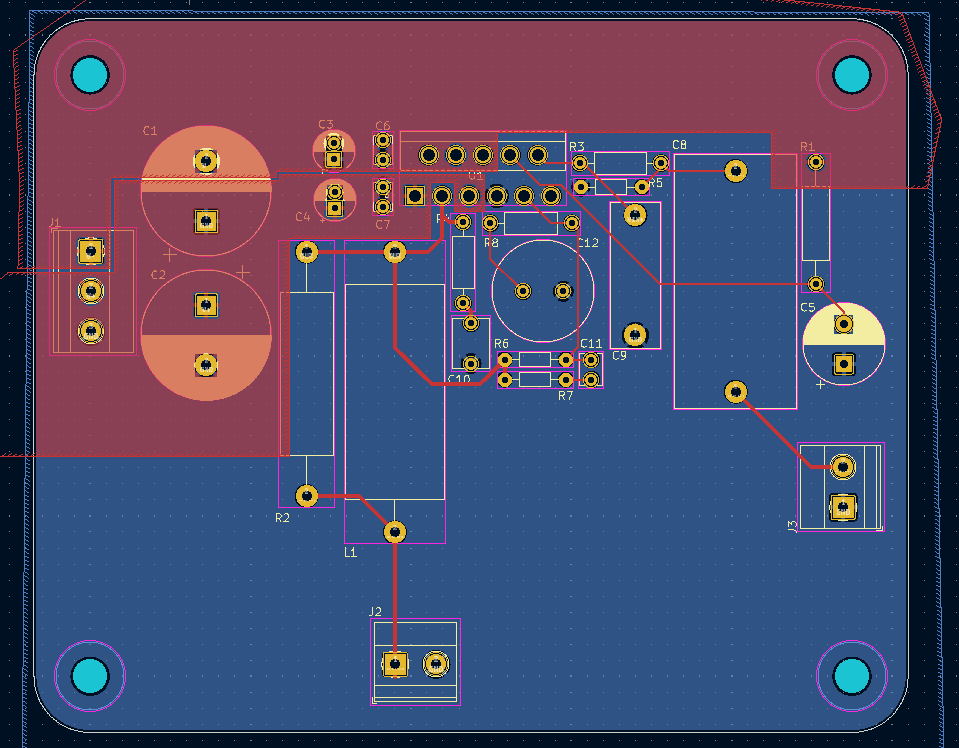Click the cyan mounting hole above connector J1
Image resolution: width=959 pixels, height=748 pixels.
90,75
